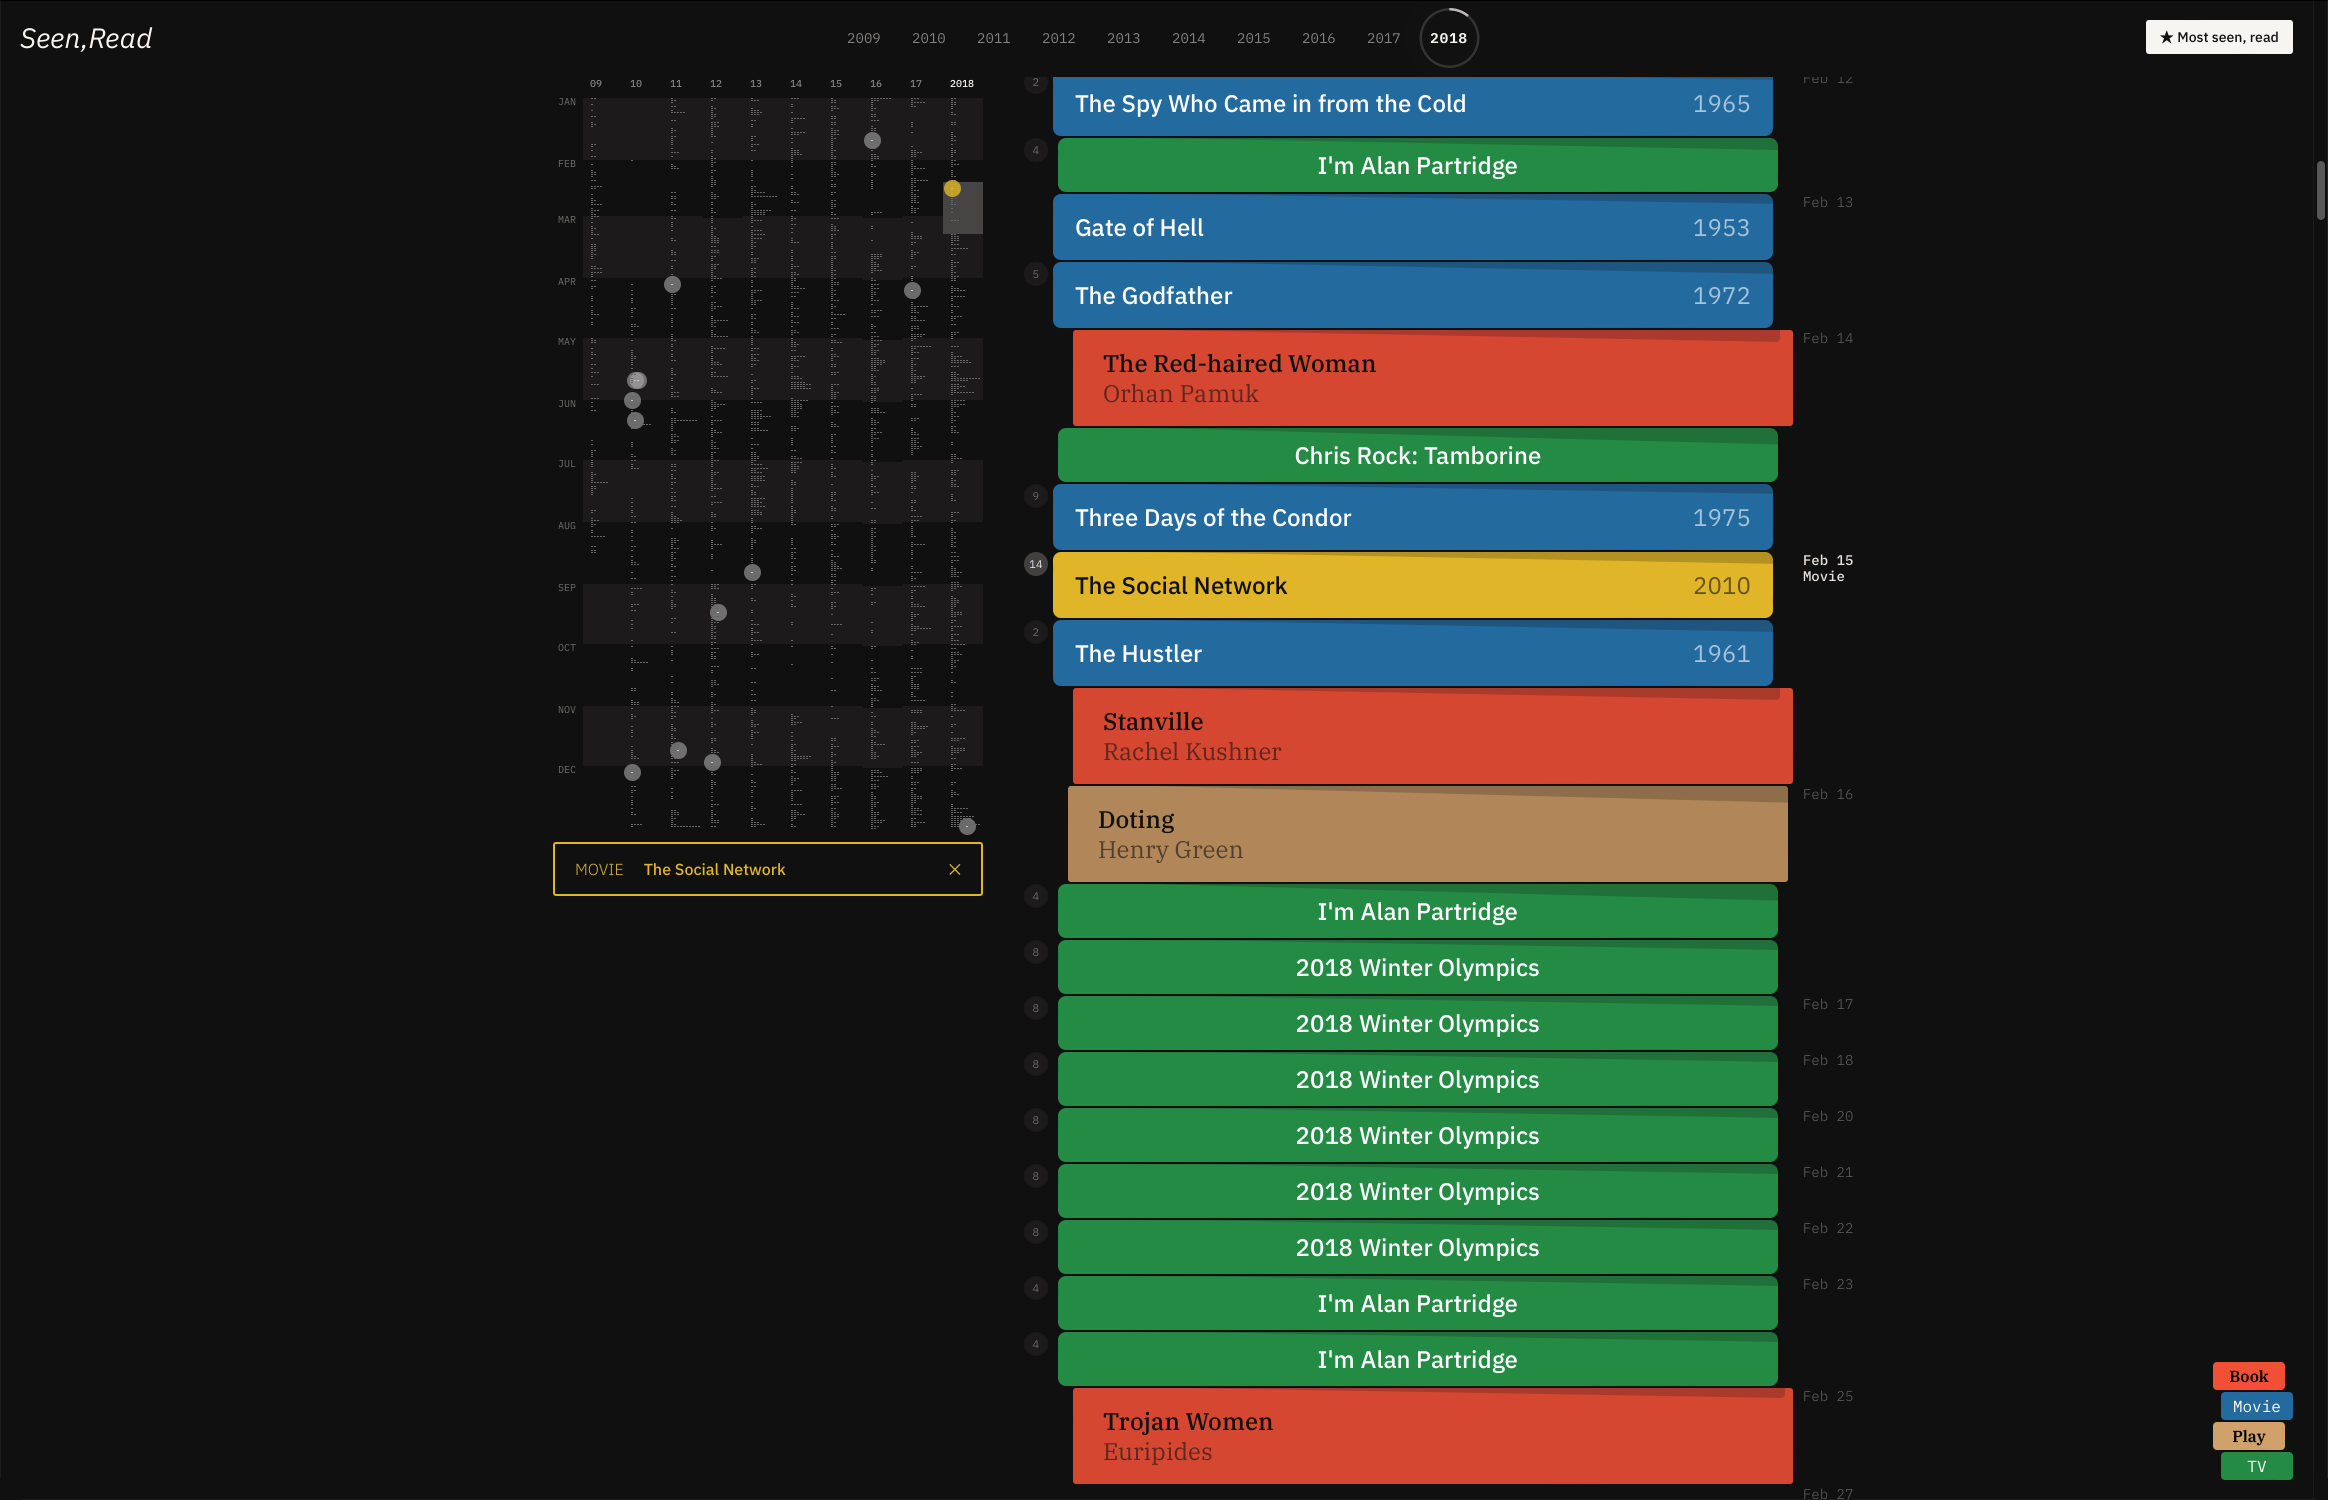
Task: Click count badge 5 beside The Godfather
Action: pyautogui.click(x=1035, y=274)
